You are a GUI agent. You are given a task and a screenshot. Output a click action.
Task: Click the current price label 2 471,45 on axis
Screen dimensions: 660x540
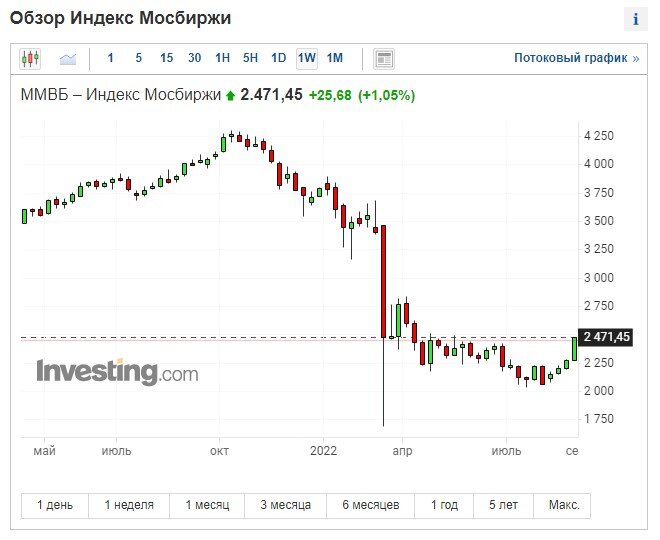(606, 337)
